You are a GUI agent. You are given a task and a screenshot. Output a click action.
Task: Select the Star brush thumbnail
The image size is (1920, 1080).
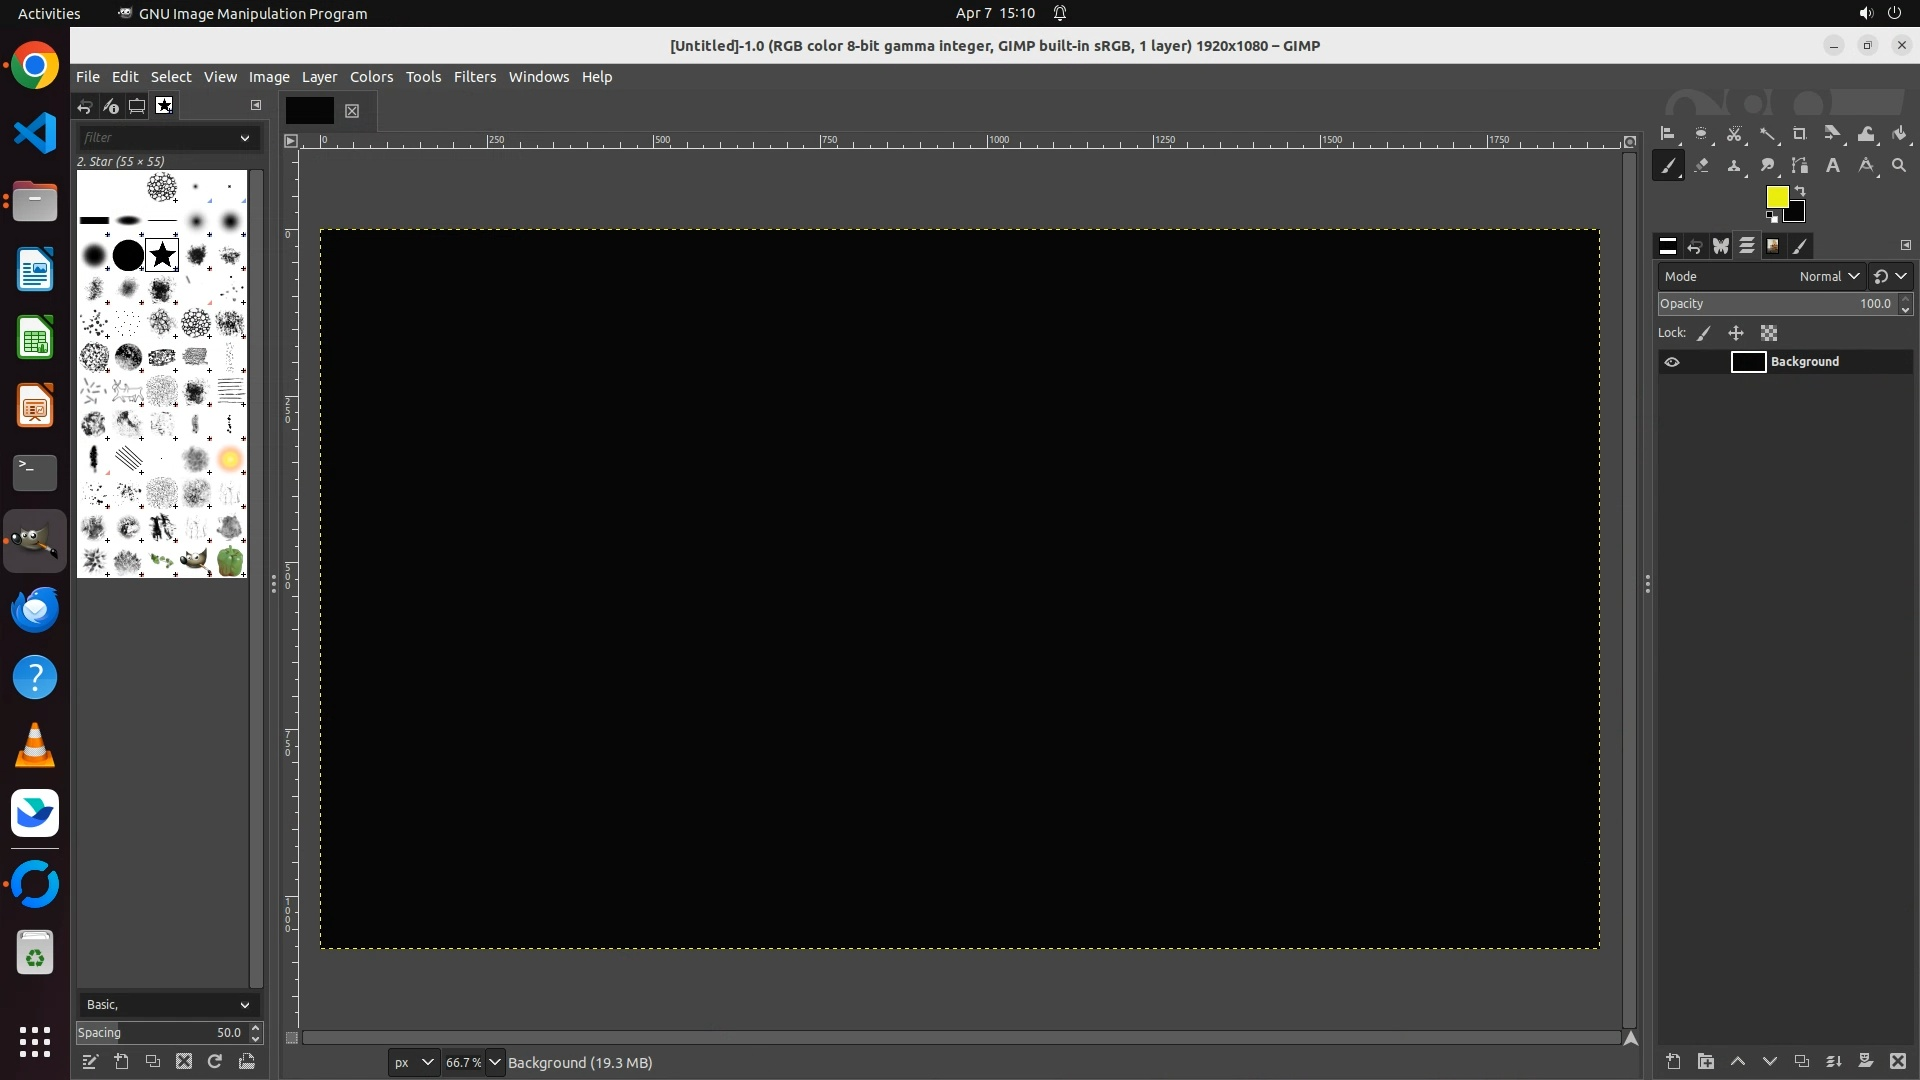(162, 256)
